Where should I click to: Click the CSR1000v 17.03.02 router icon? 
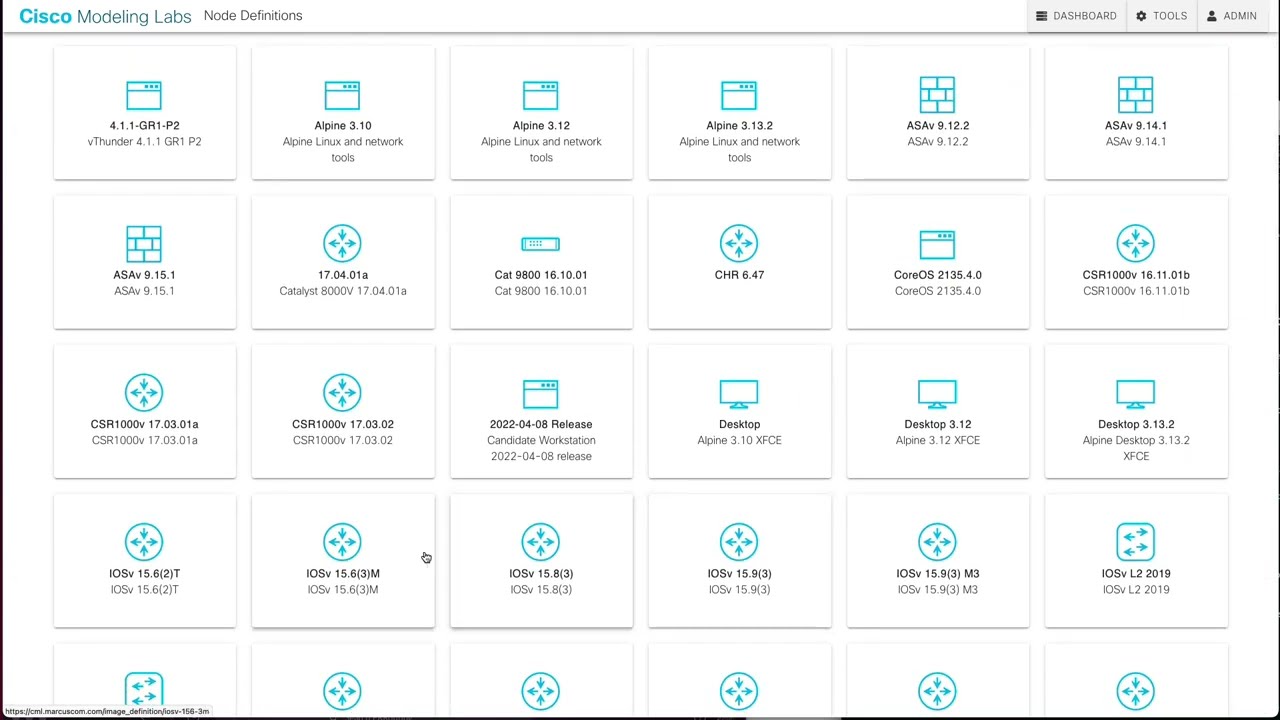(x=342, y=393)
